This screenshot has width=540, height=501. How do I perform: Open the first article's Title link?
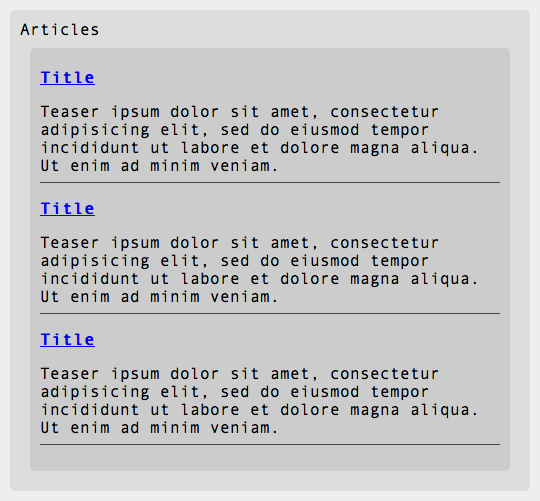68,77
